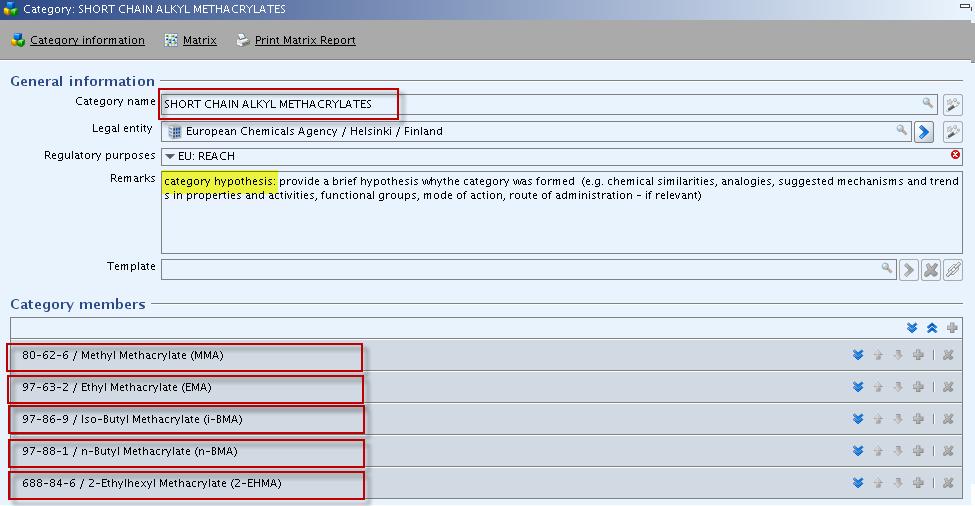Move Iso-Butyl Methacrylate (i-BMA) up
Image resolution: width=975 pixels, height=506 pixels.
pyautogui.click(x=878, y=419)
